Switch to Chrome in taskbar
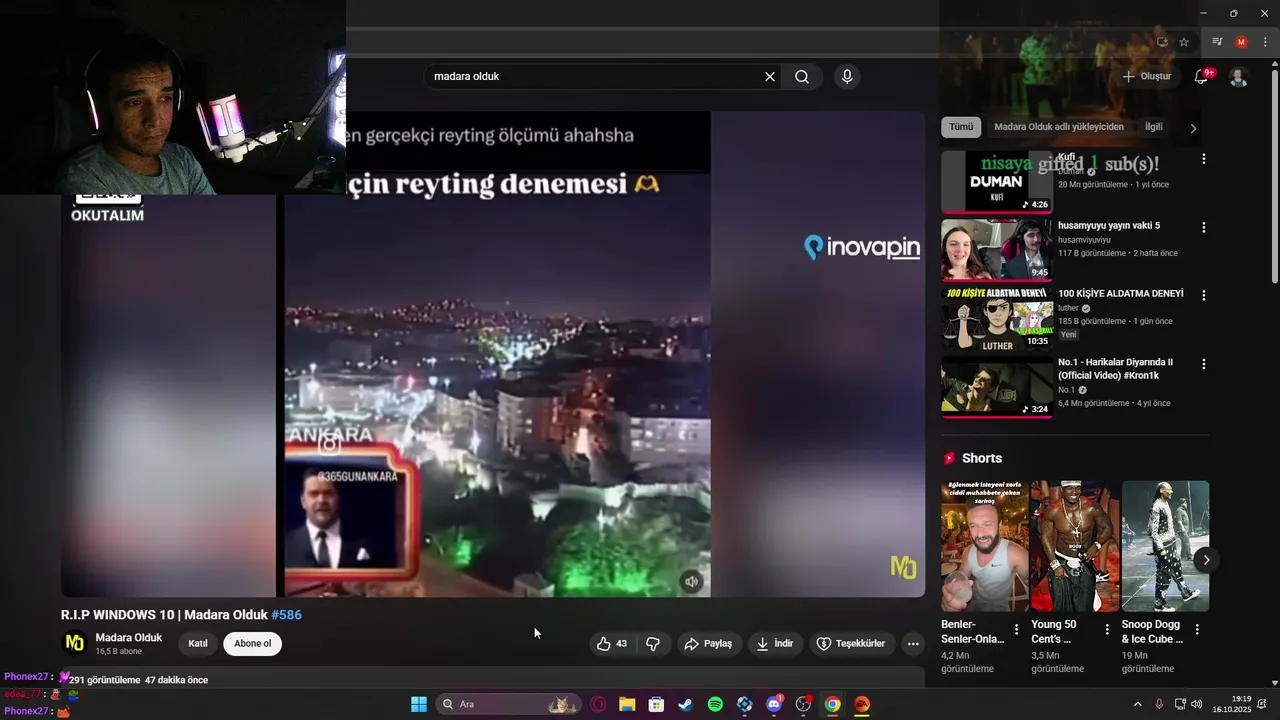The image size is (1280, 720). pos(832,704)
